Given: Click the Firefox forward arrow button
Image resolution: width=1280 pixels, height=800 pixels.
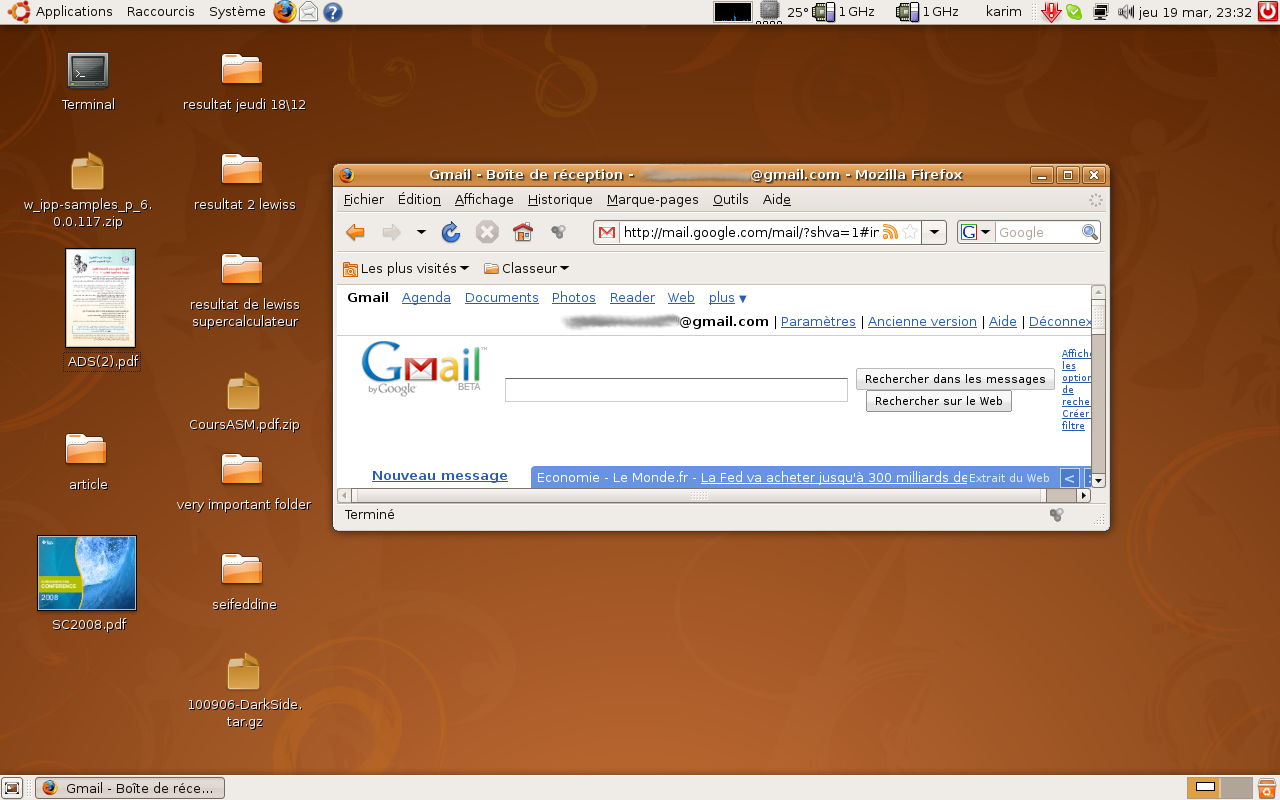Looking at the screenshot, I should coord(391,233).
